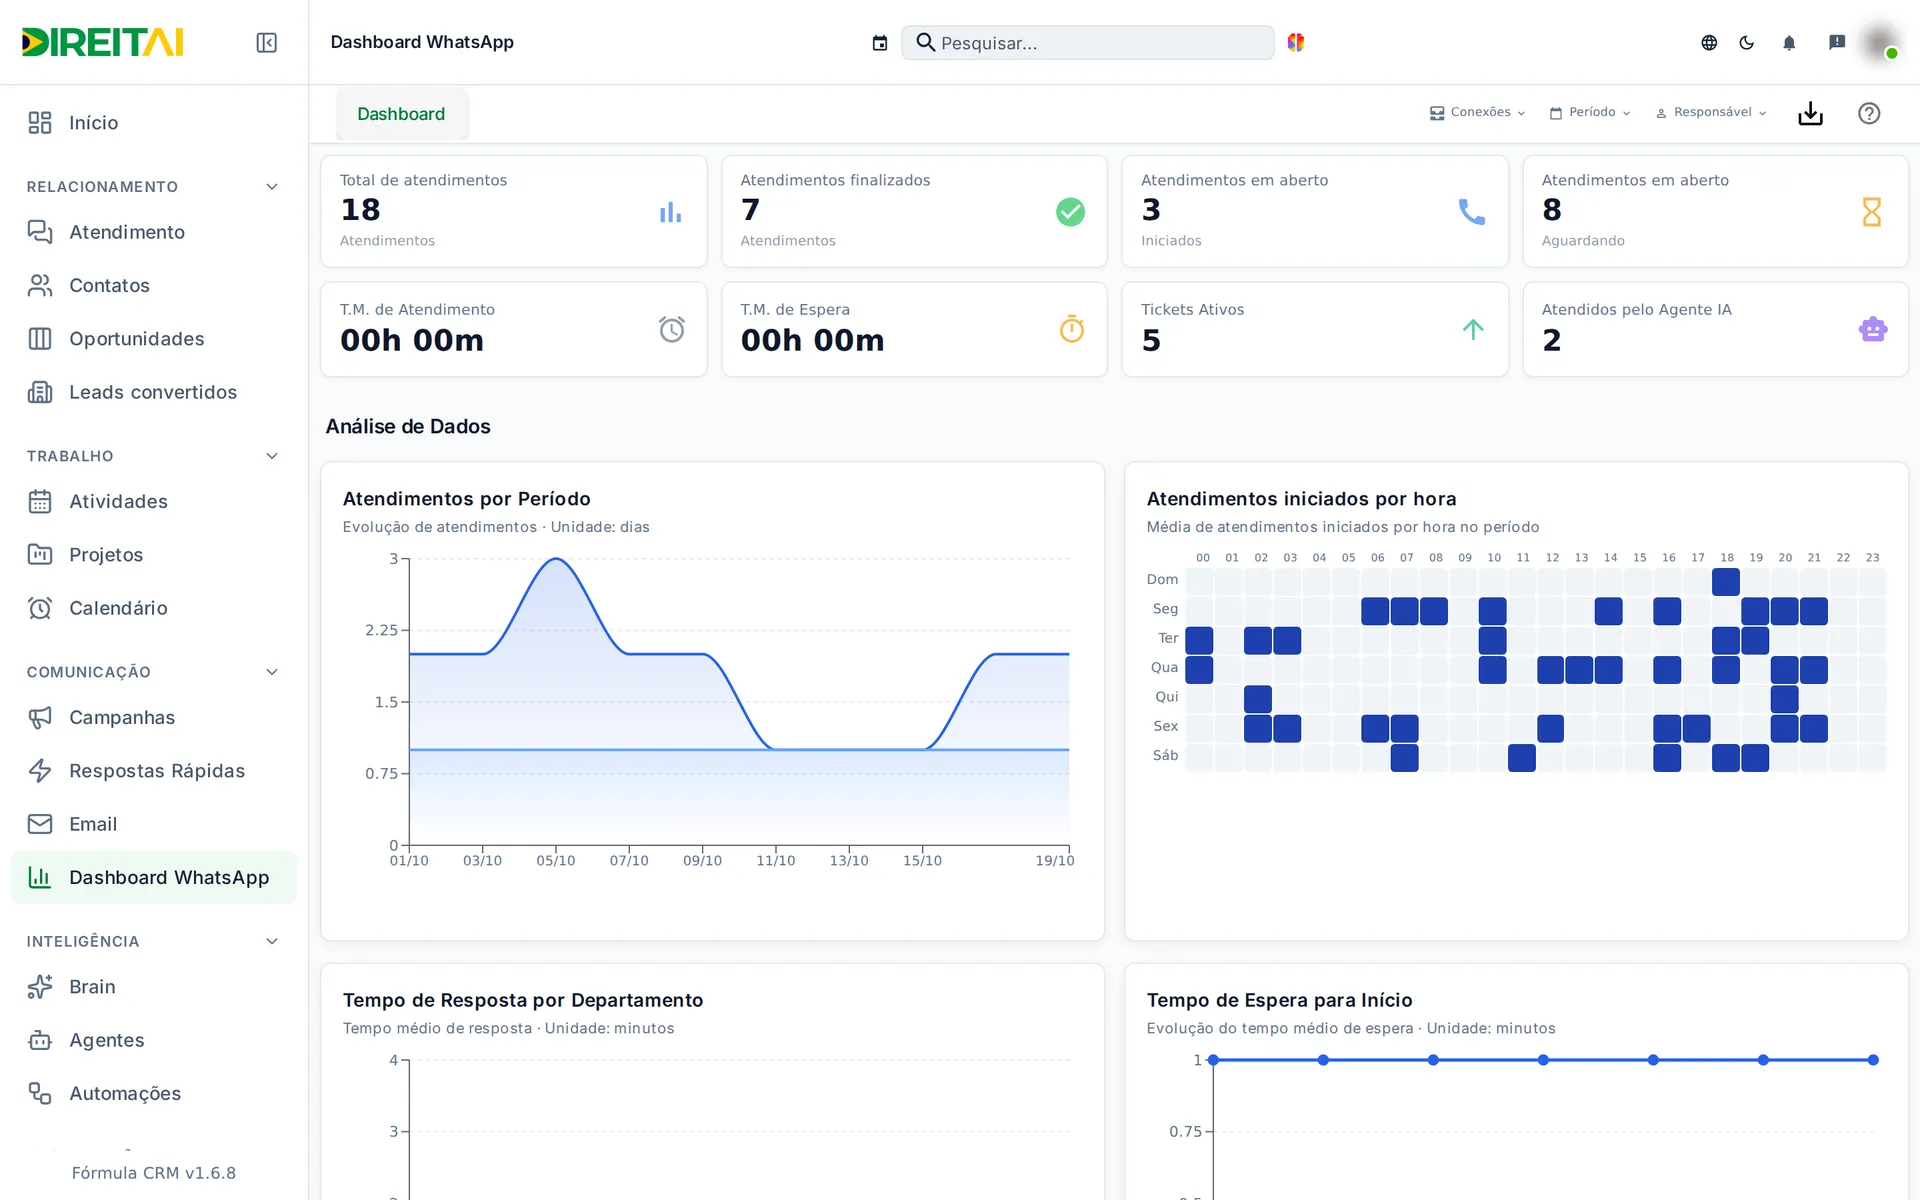Viewport: 1920px width, 1200px height.
Task: Toggle dark mode with the moon icon
Action: pyautogui.click(x=1747, y=42)
